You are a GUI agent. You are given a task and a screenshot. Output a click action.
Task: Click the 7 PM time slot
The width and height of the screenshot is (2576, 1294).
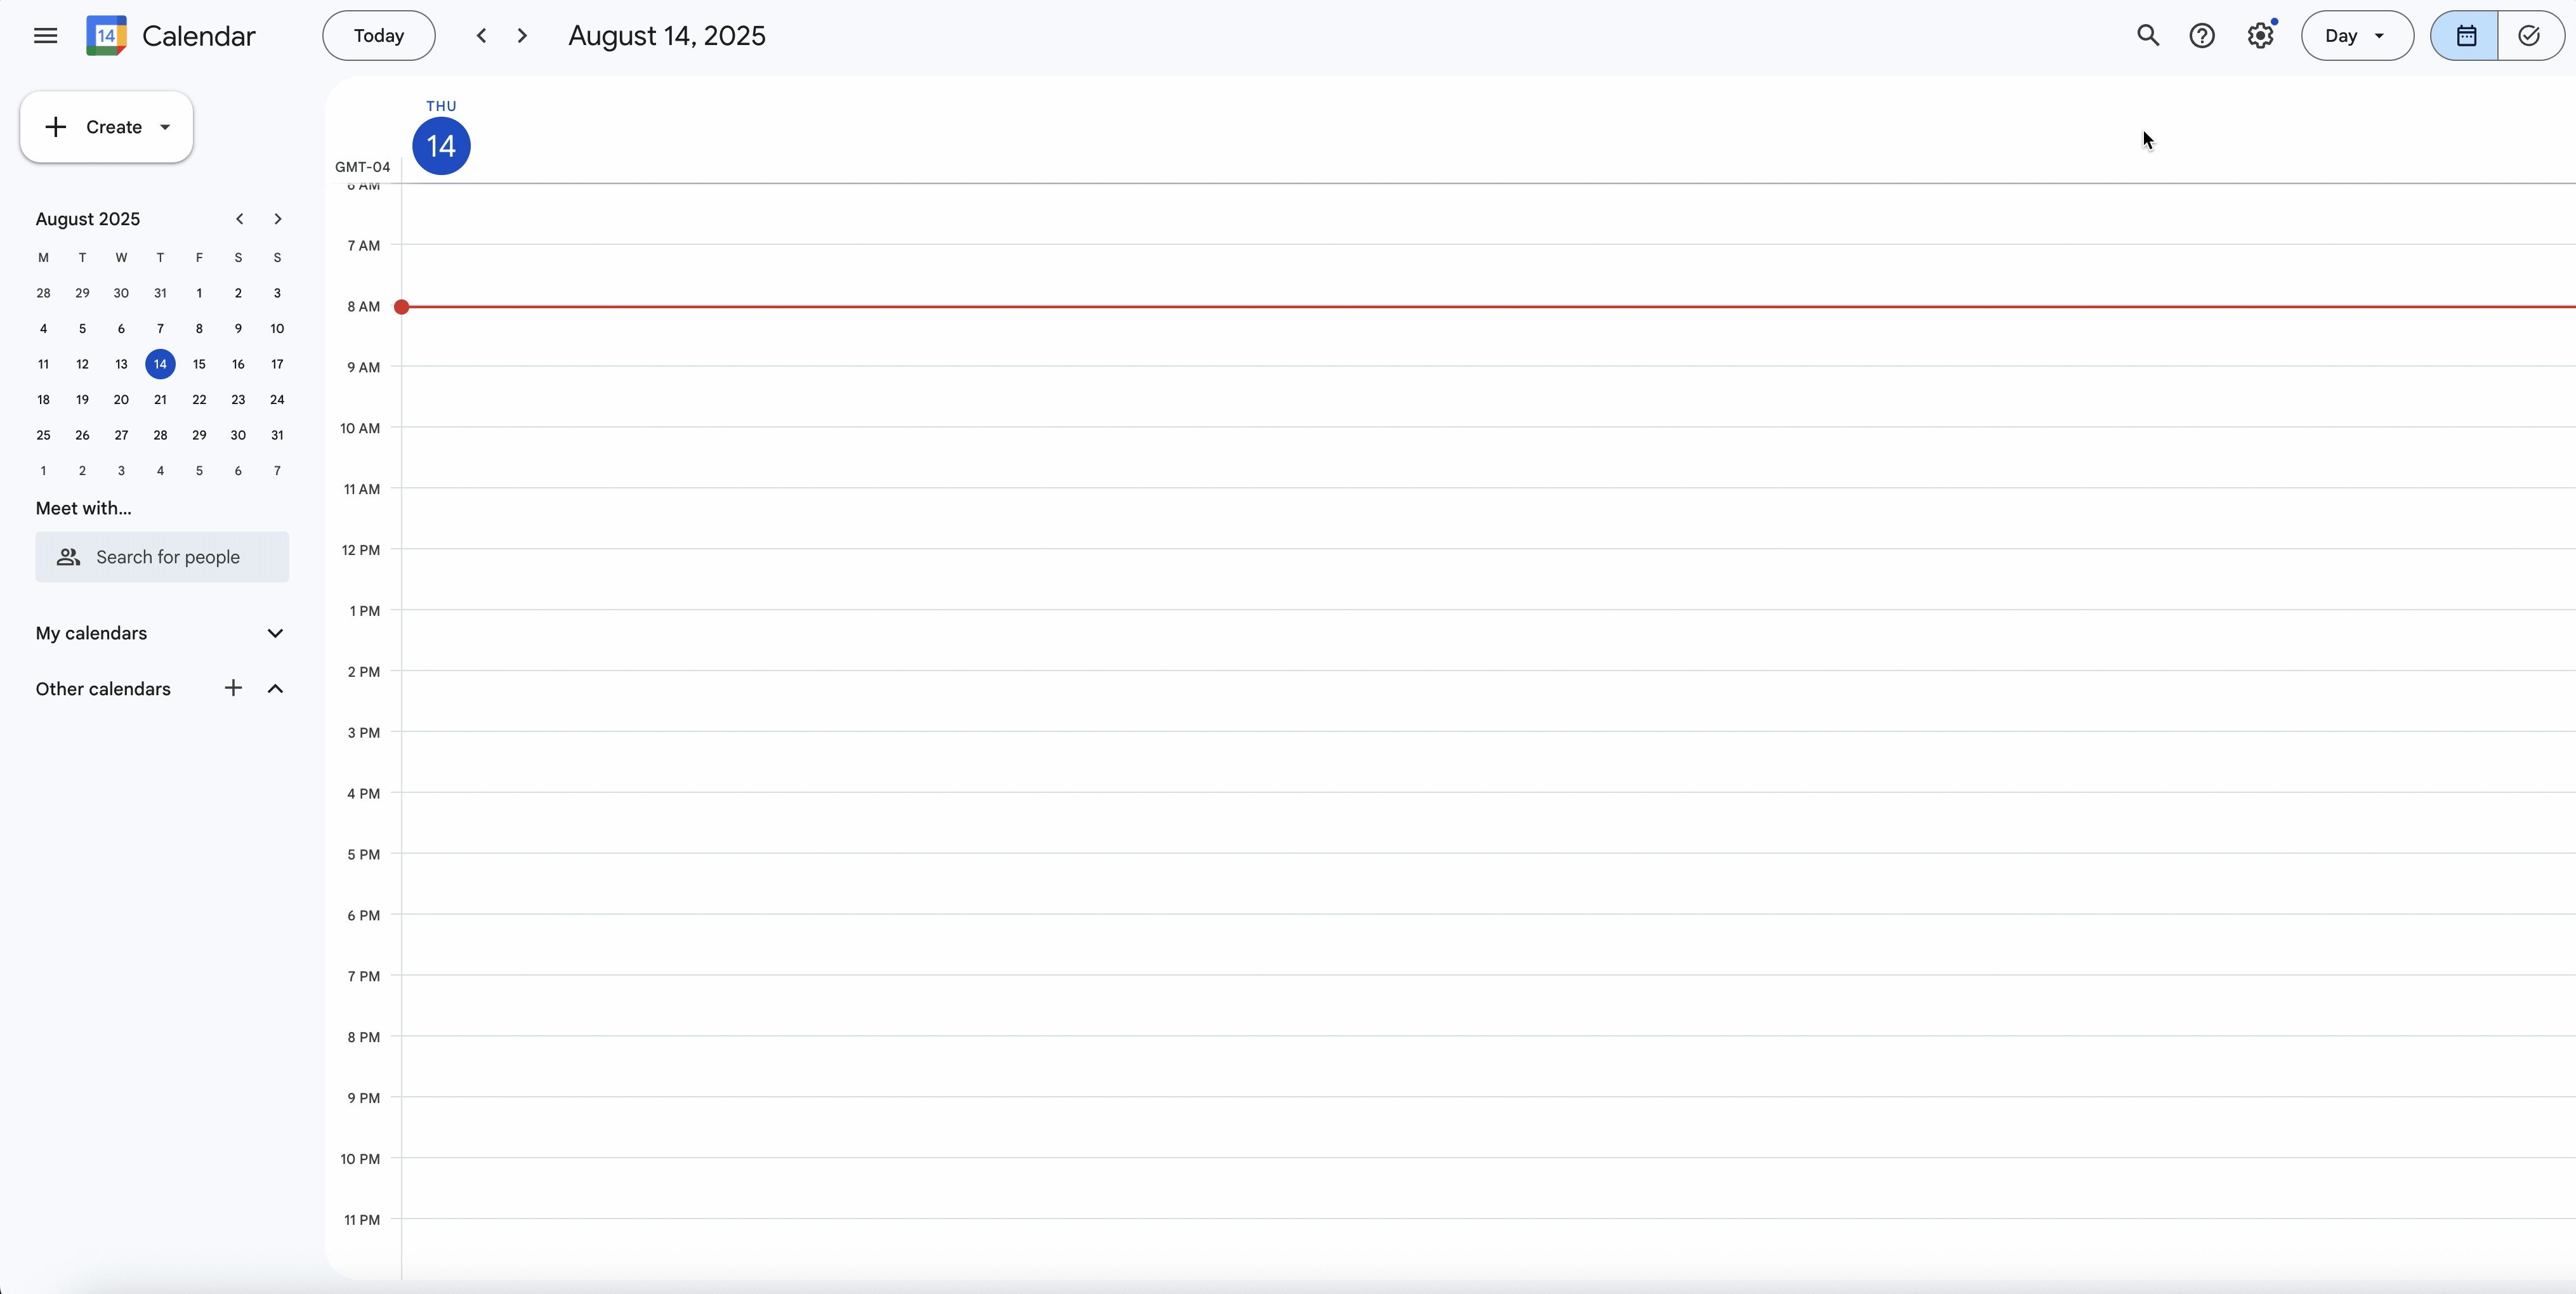point(1488,1005)
